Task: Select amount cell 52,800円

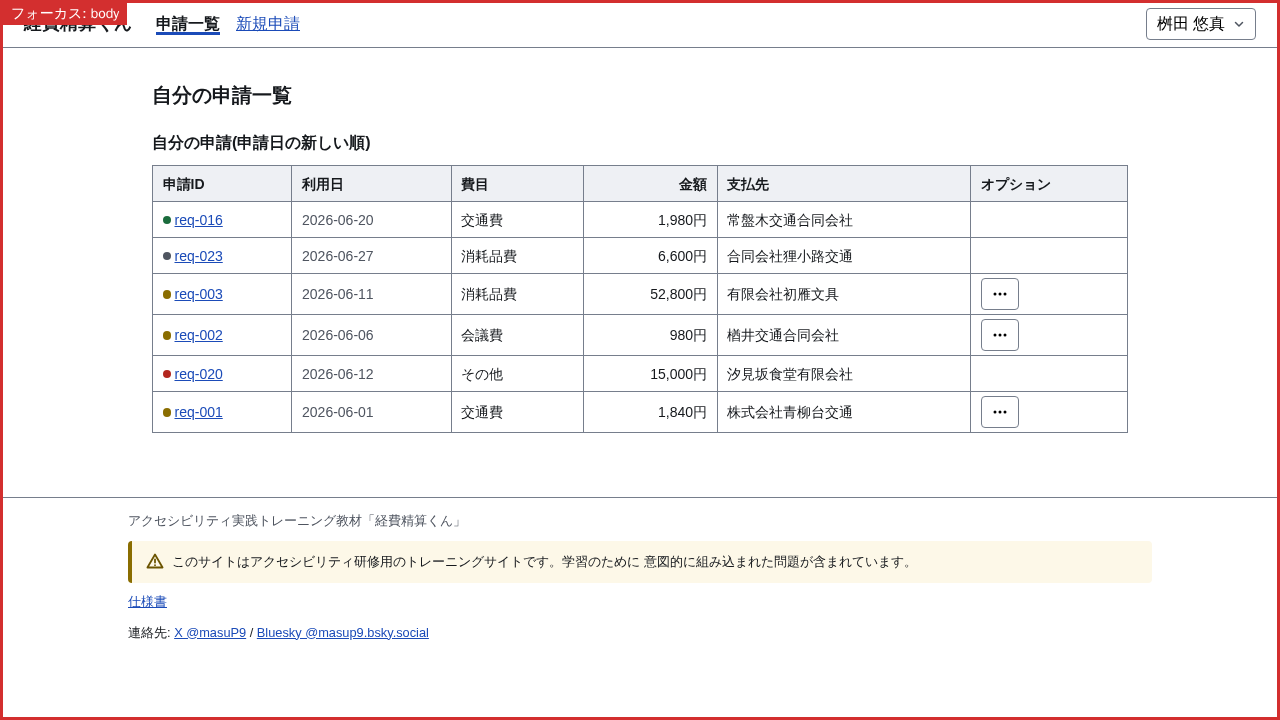Action: coord(650,294)
